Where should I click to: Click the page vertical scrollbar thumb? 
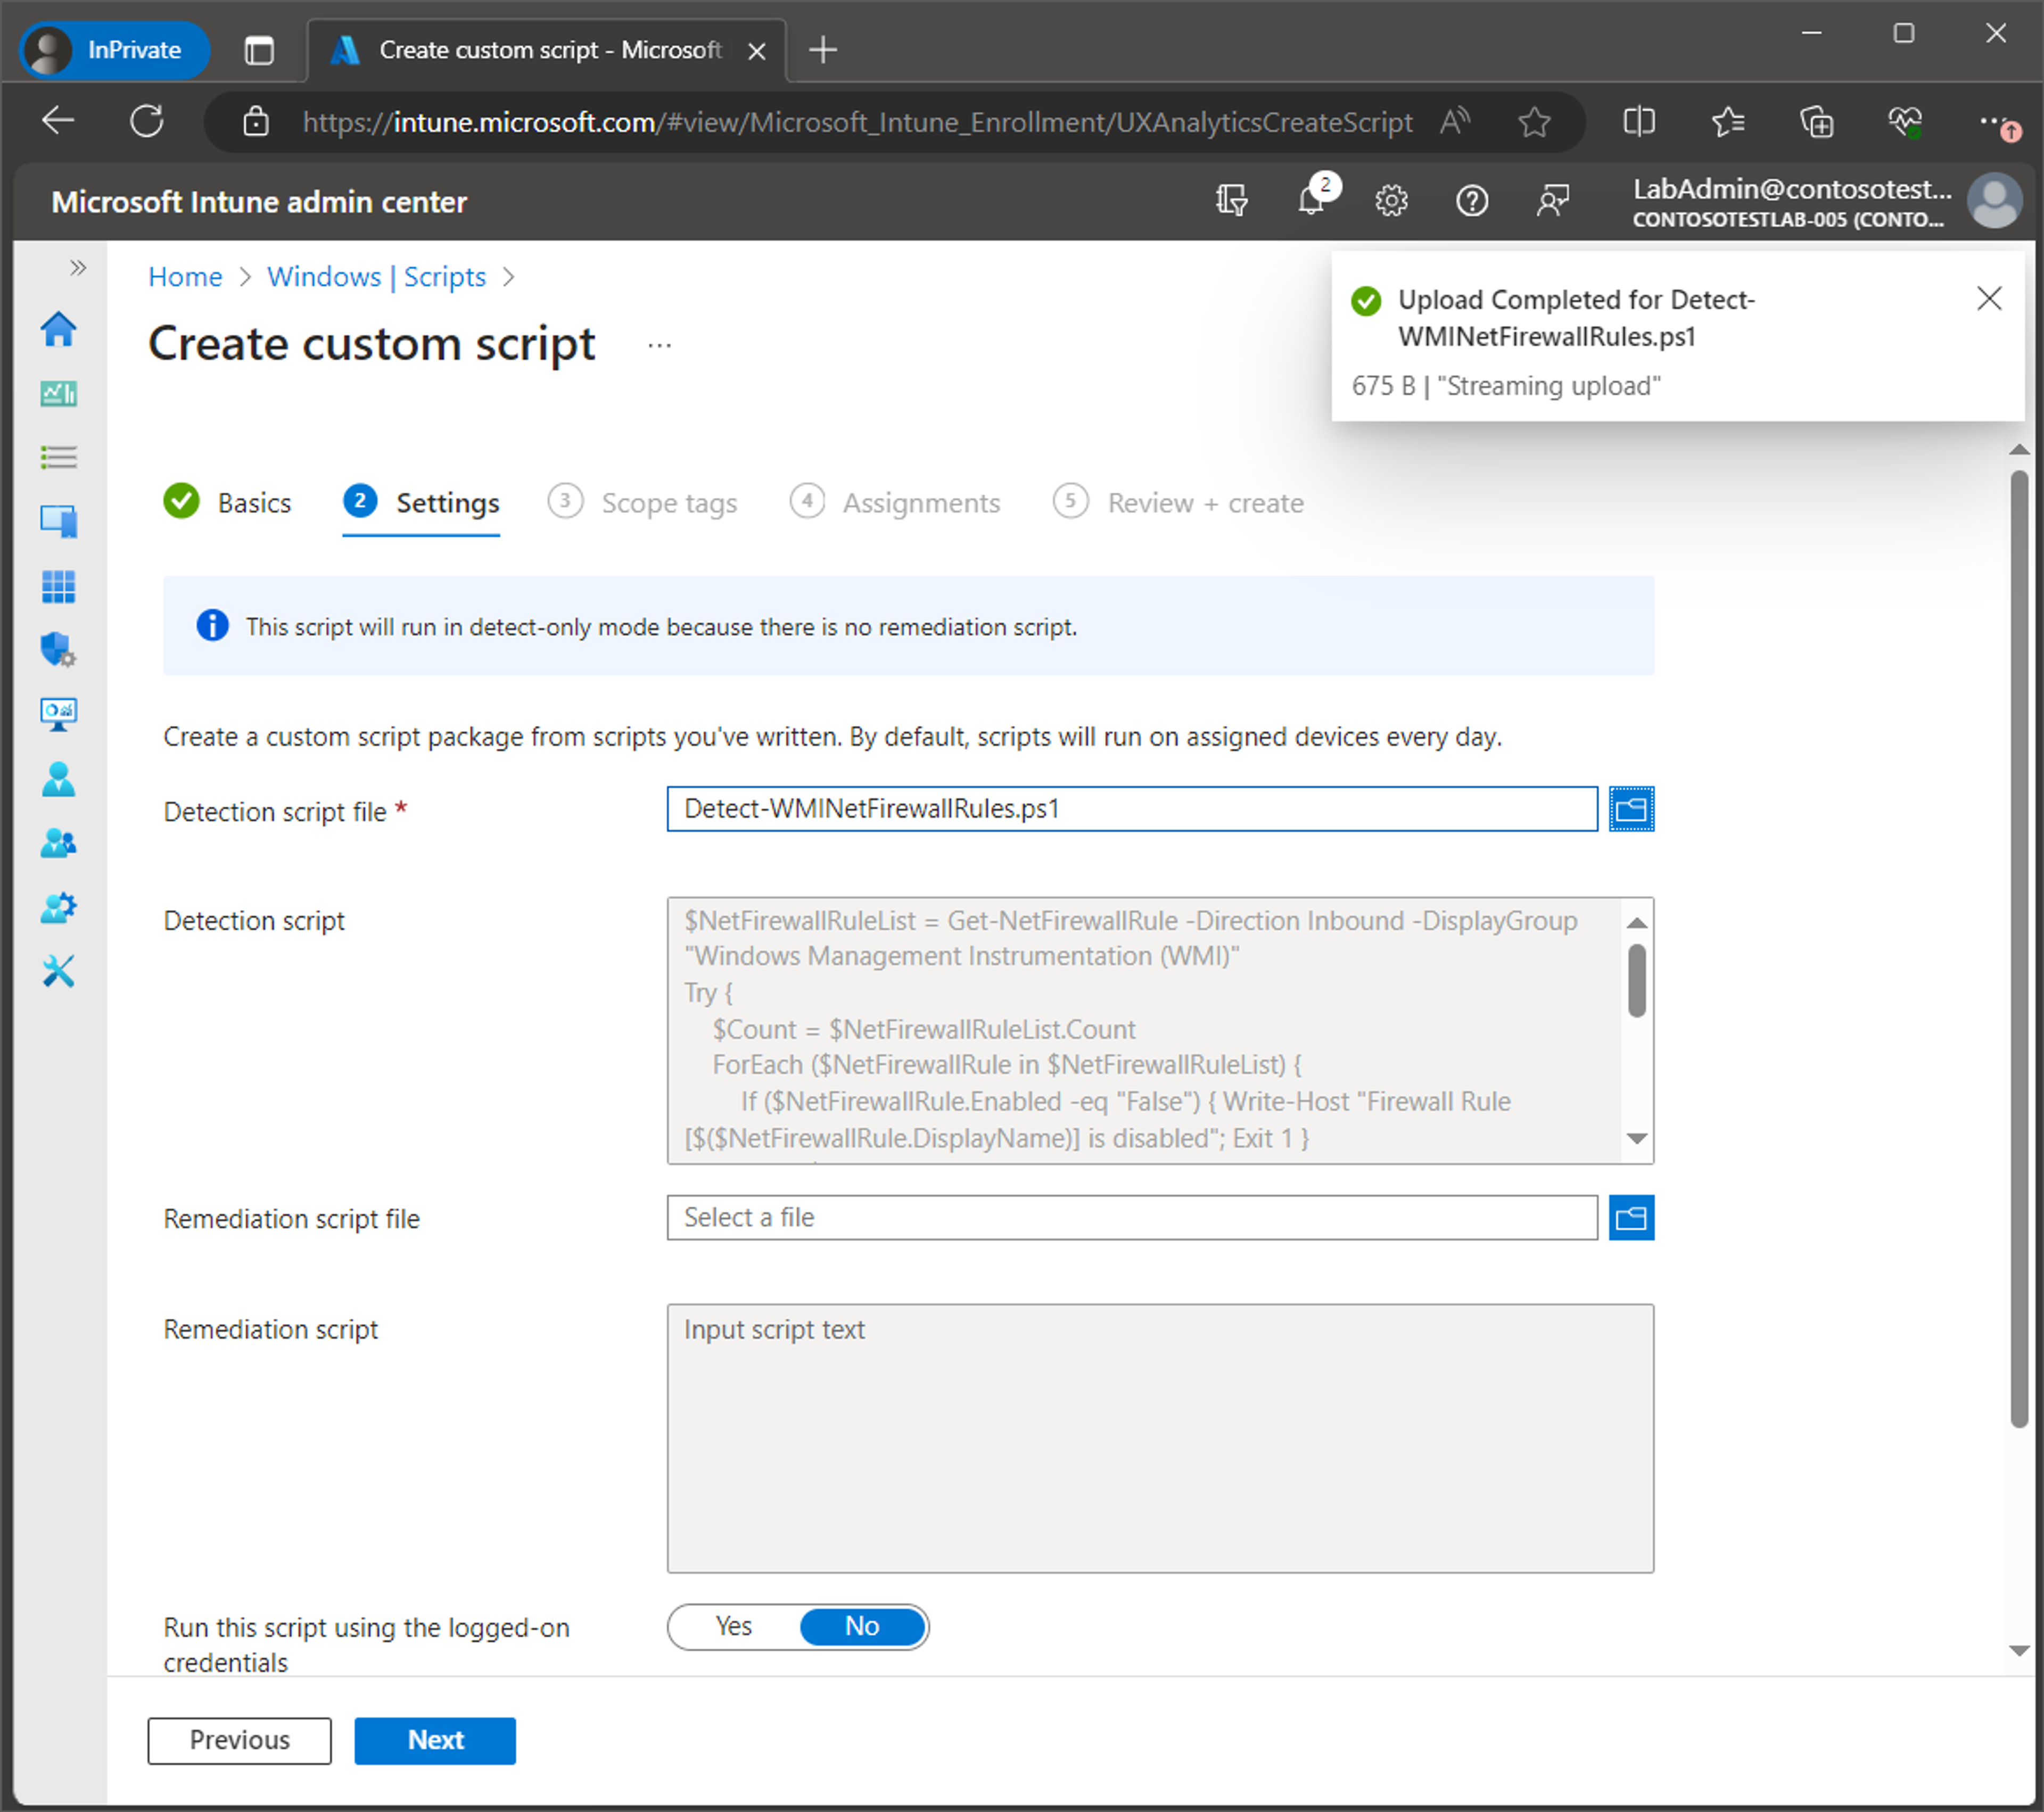2019,948
